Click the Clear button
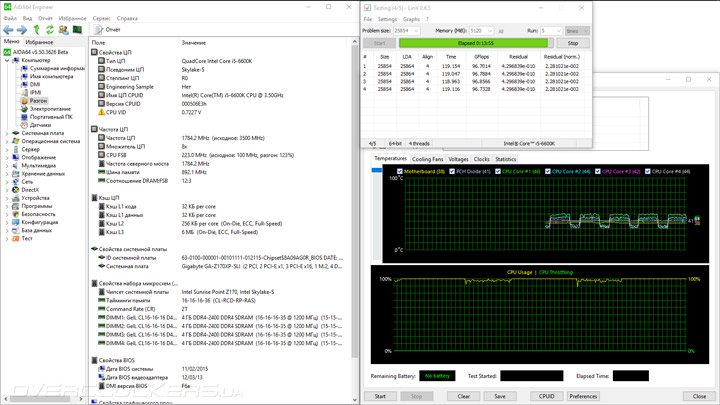 463,396
